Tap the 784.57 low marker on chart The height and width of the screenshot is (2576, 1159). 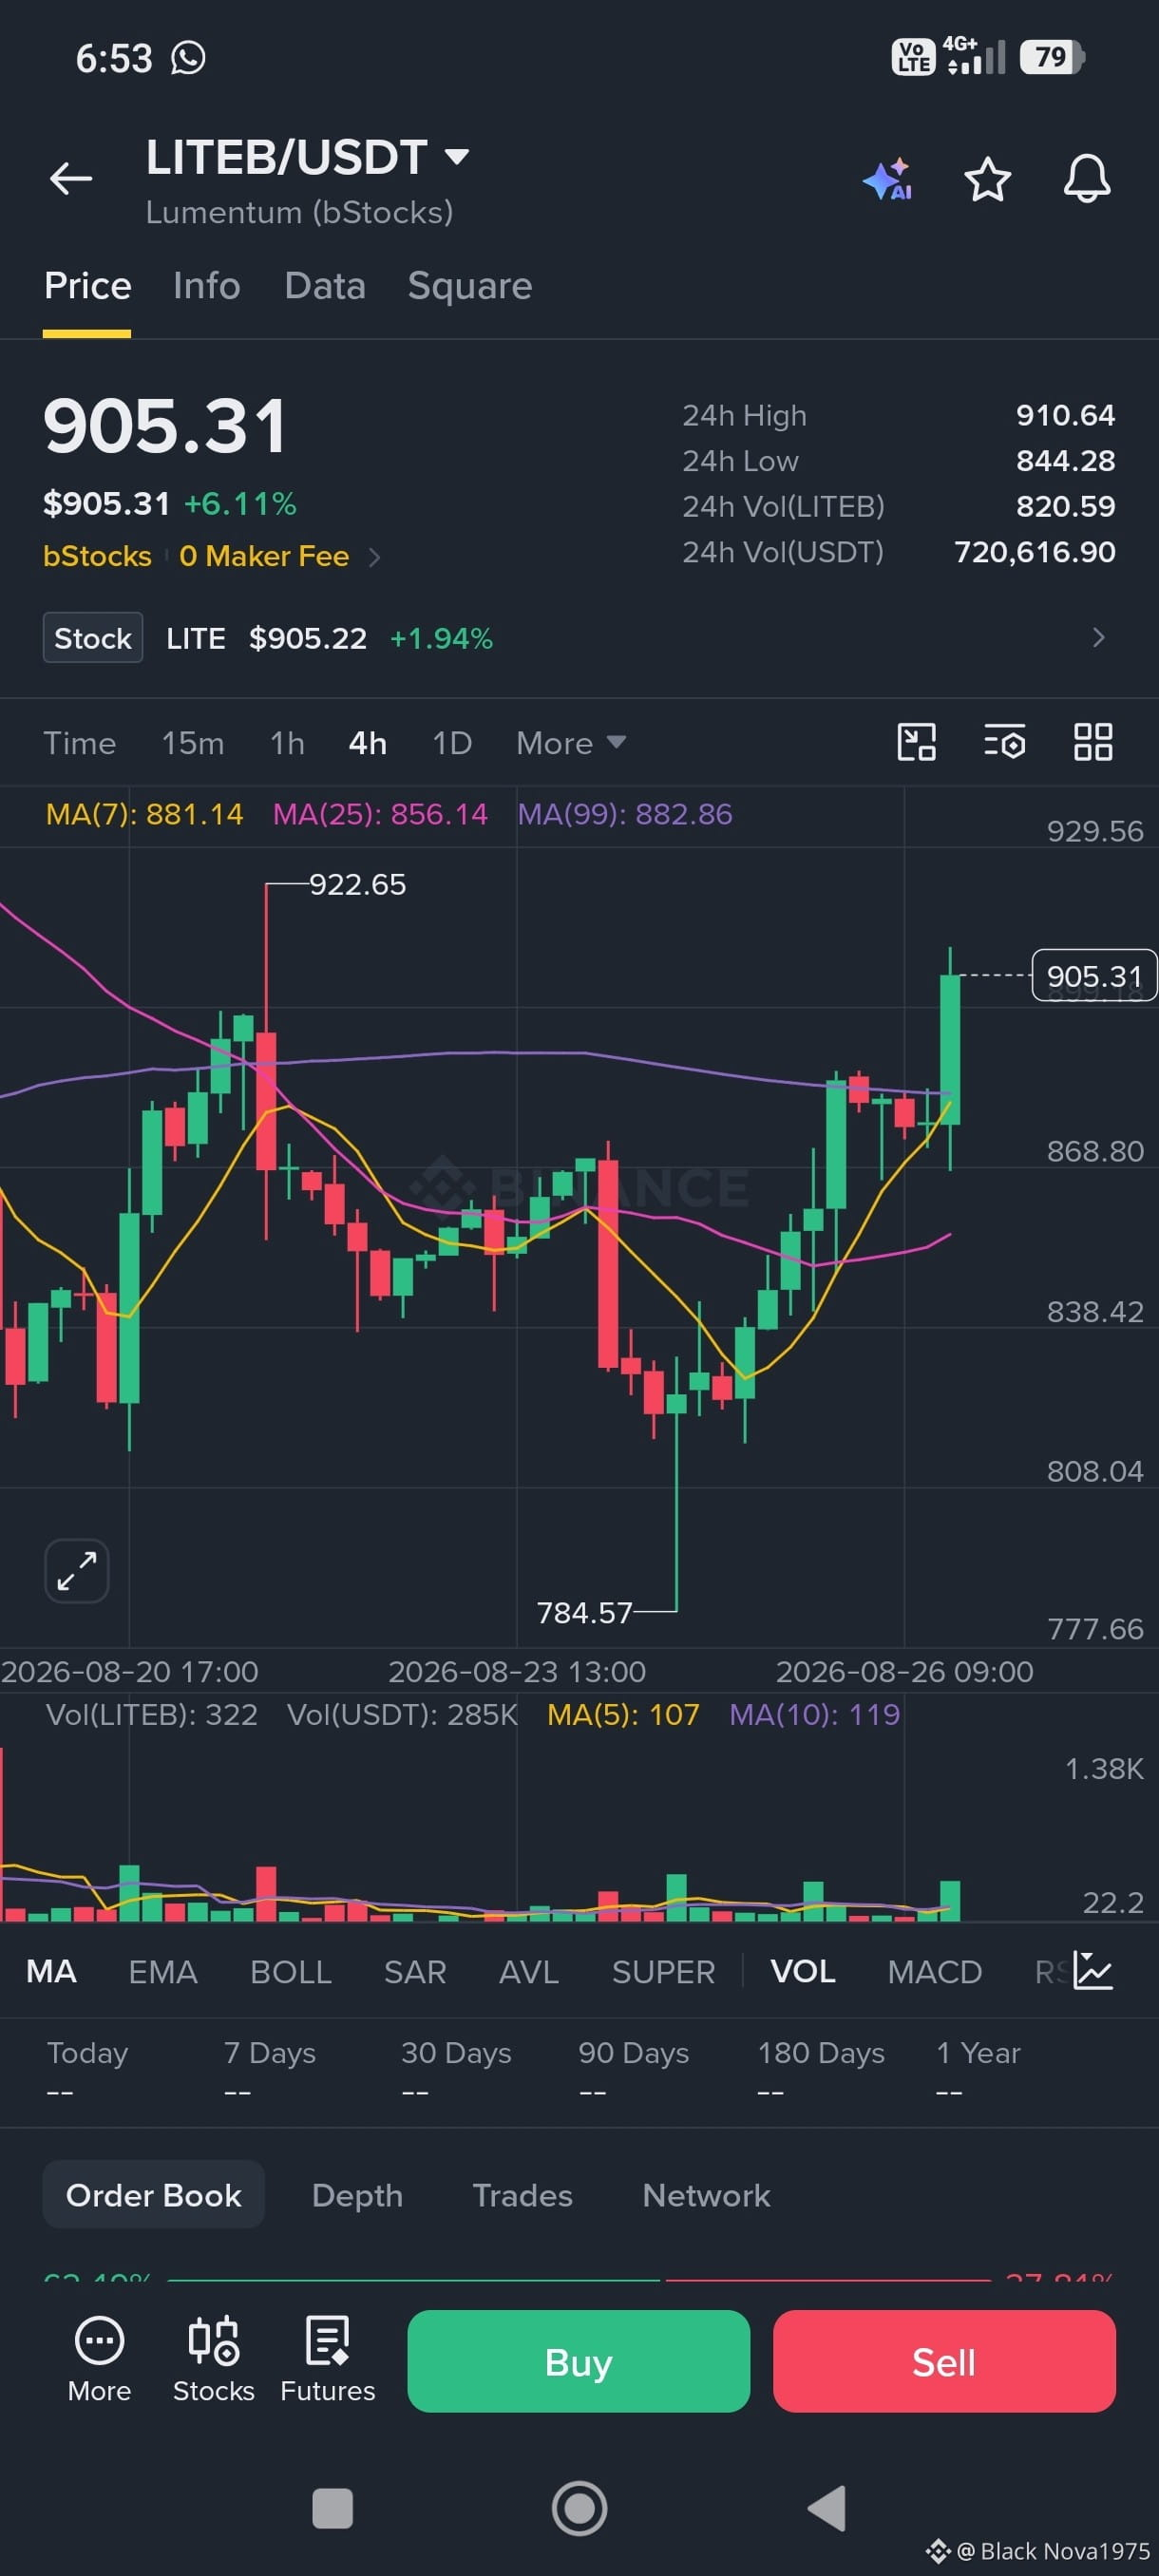(584, 1612)
